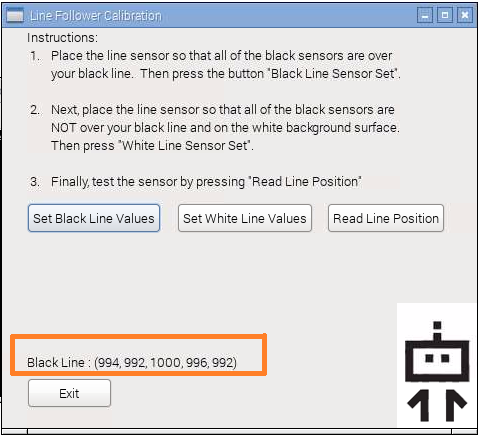Minimize the Line Follower Calibration window
479x436 pixels.
coord(425,15)
